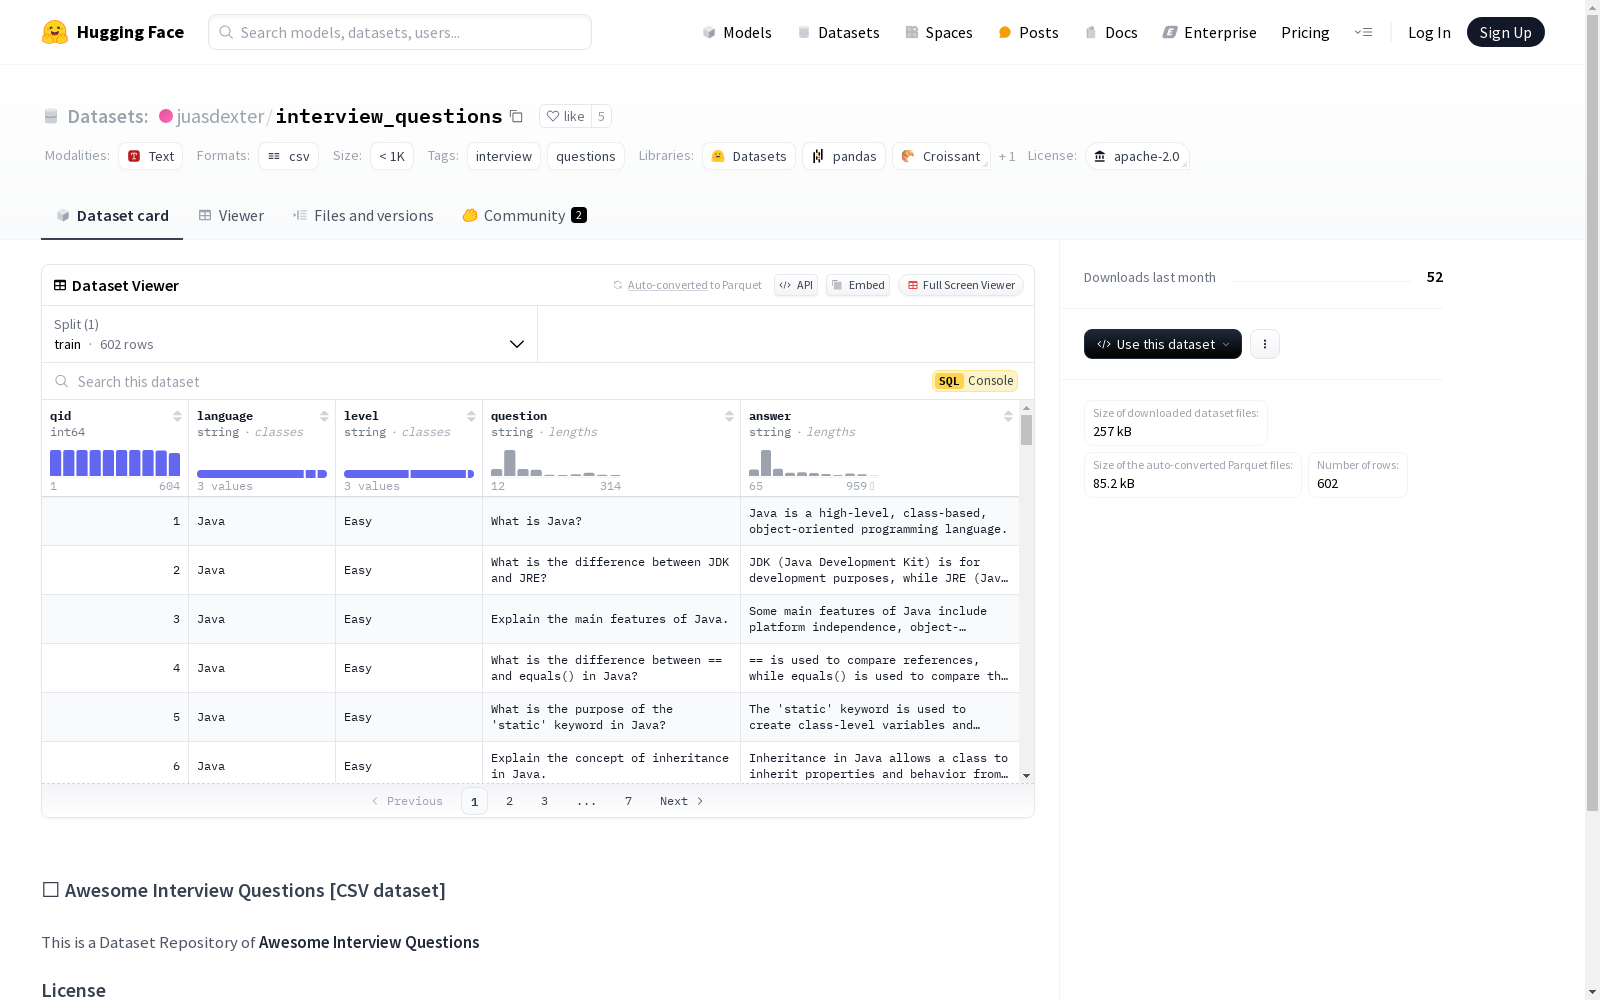Select the pandas library tag
The image size is (1600, 1000).
coord(844,156)
